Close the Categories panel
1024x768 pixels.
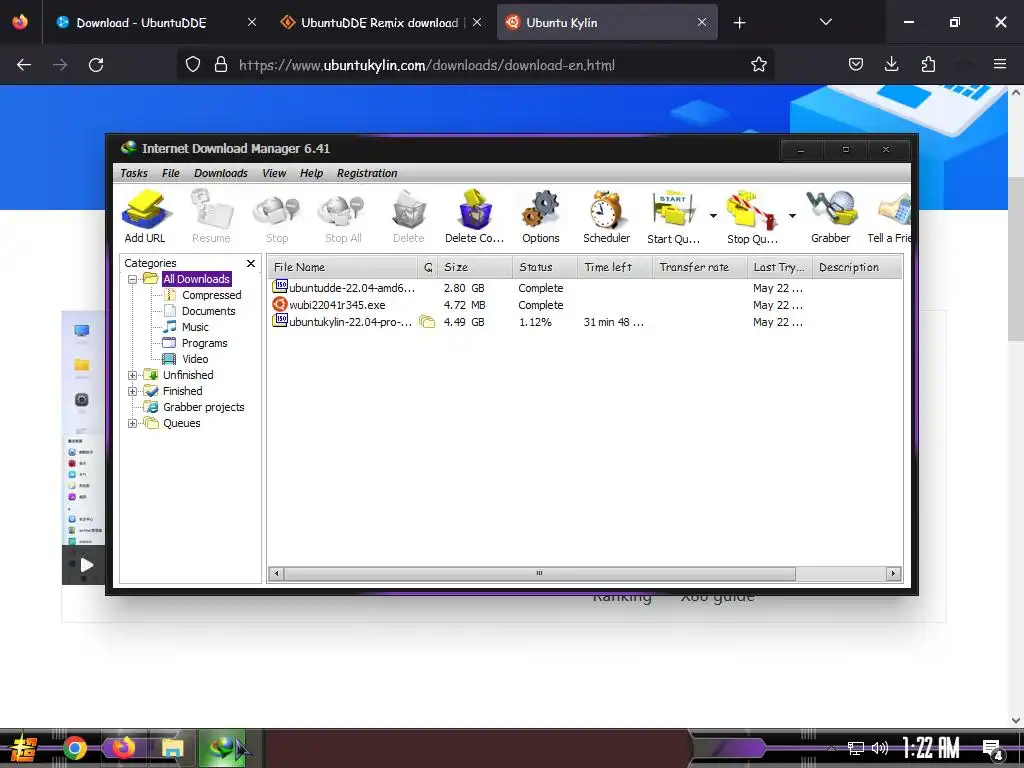pos(251,263)
